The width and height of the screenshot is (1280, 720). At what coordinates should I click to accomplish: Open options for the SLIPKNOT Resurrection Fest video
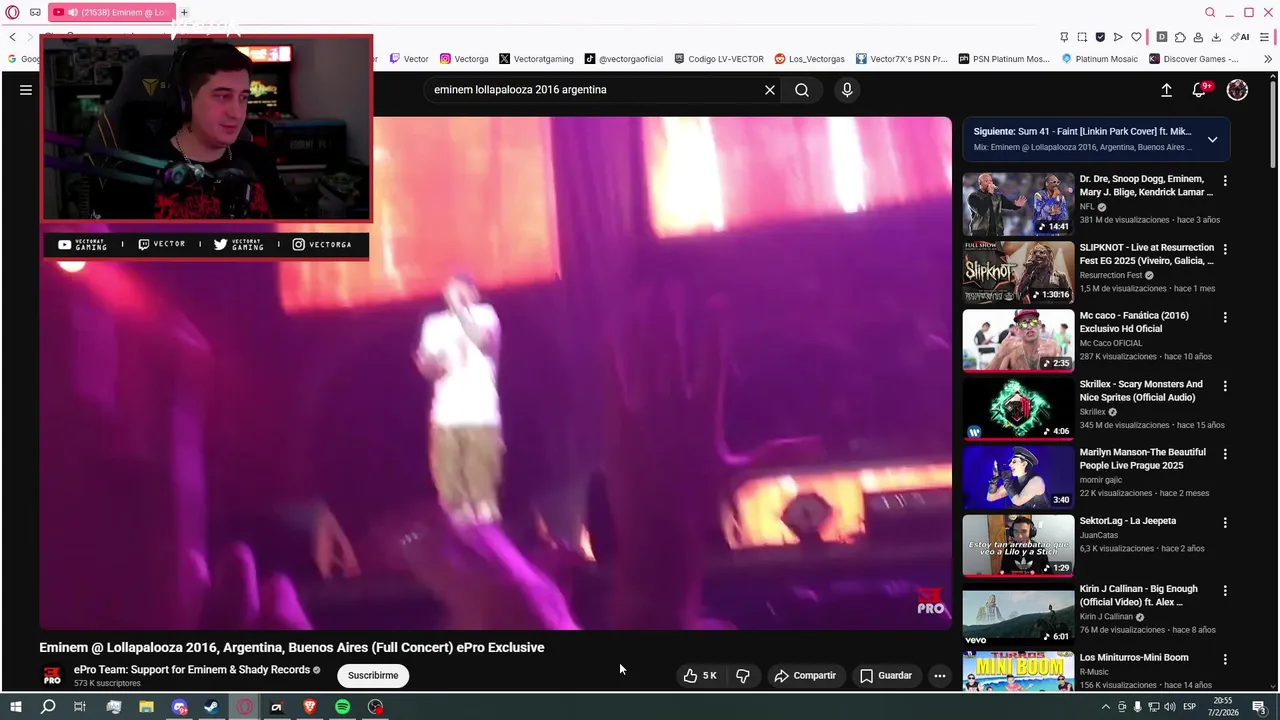pos(1225,249)
